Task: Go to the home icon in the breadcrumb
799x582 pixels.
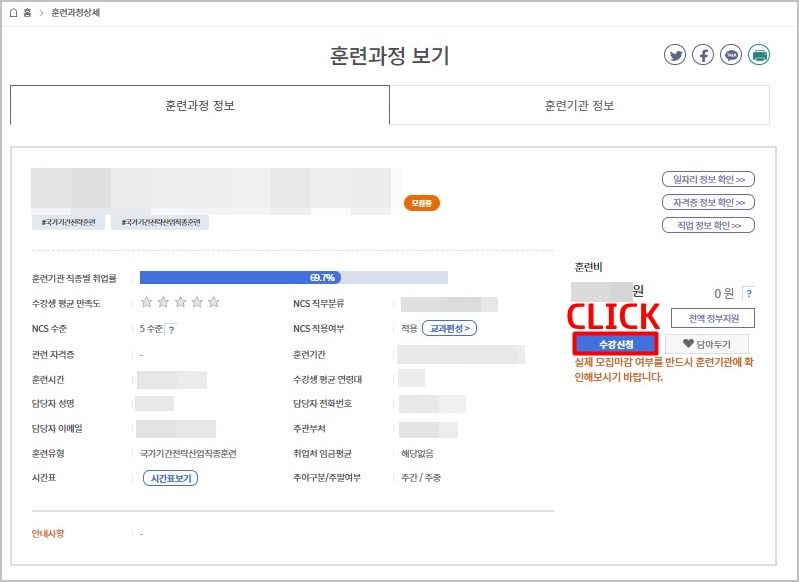Action: click(14, 13)
